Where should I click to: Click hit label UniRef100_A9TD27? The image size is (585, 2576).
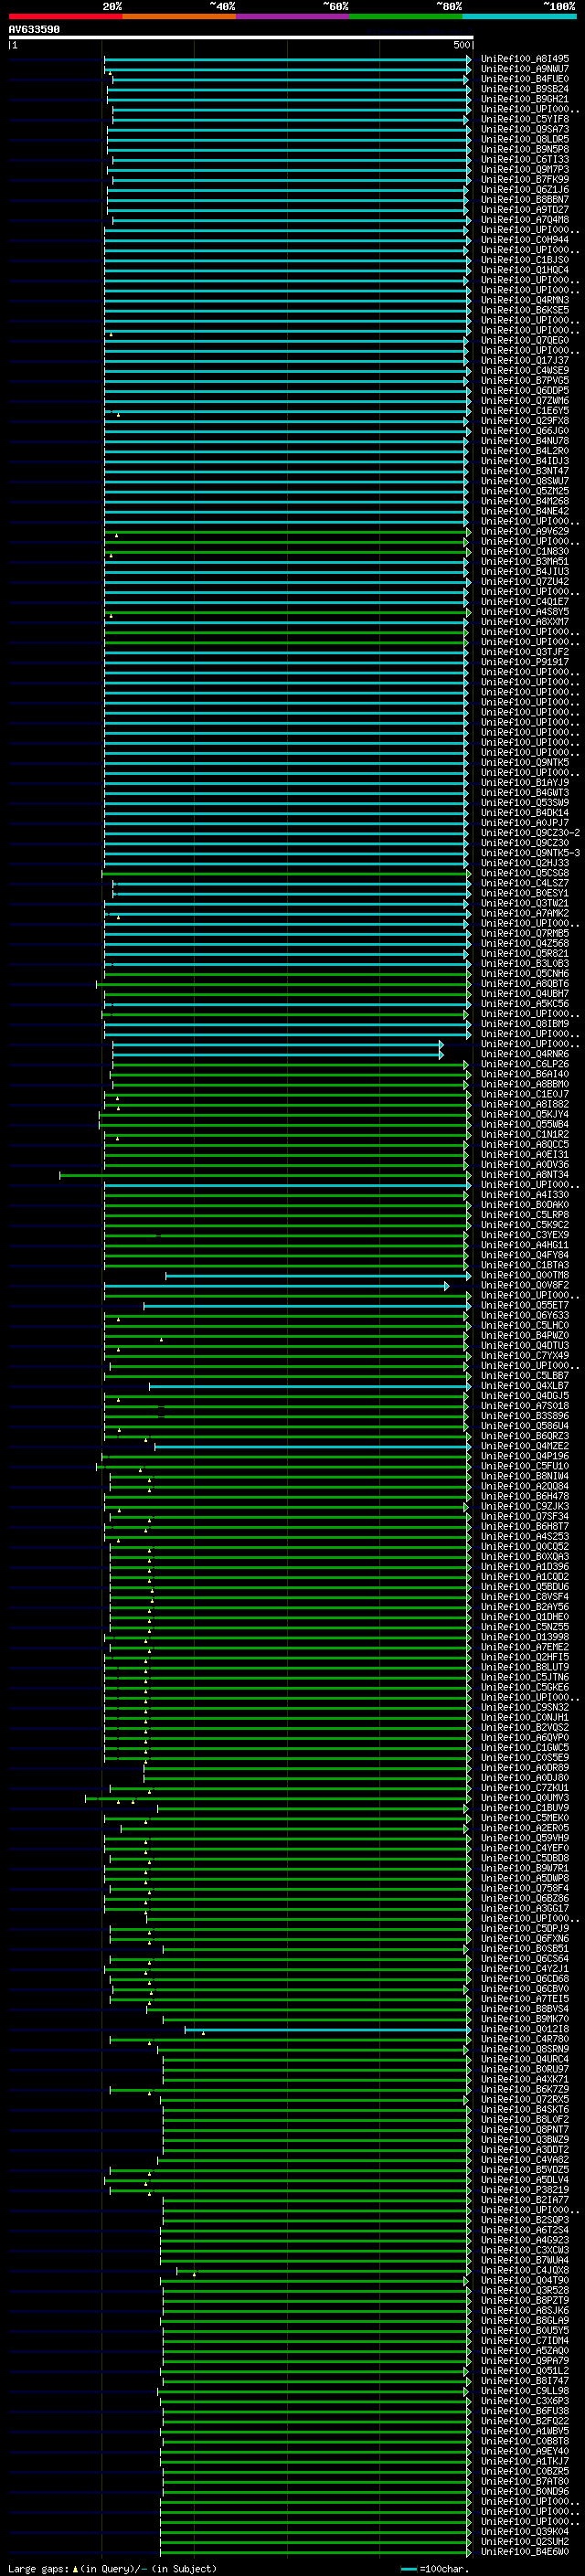coord(525,209)
